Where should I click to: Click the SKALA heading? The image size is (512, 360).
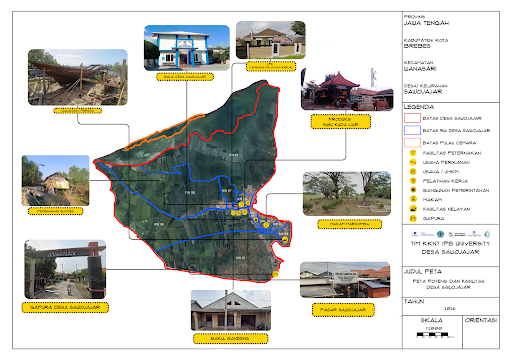point(432,320)
